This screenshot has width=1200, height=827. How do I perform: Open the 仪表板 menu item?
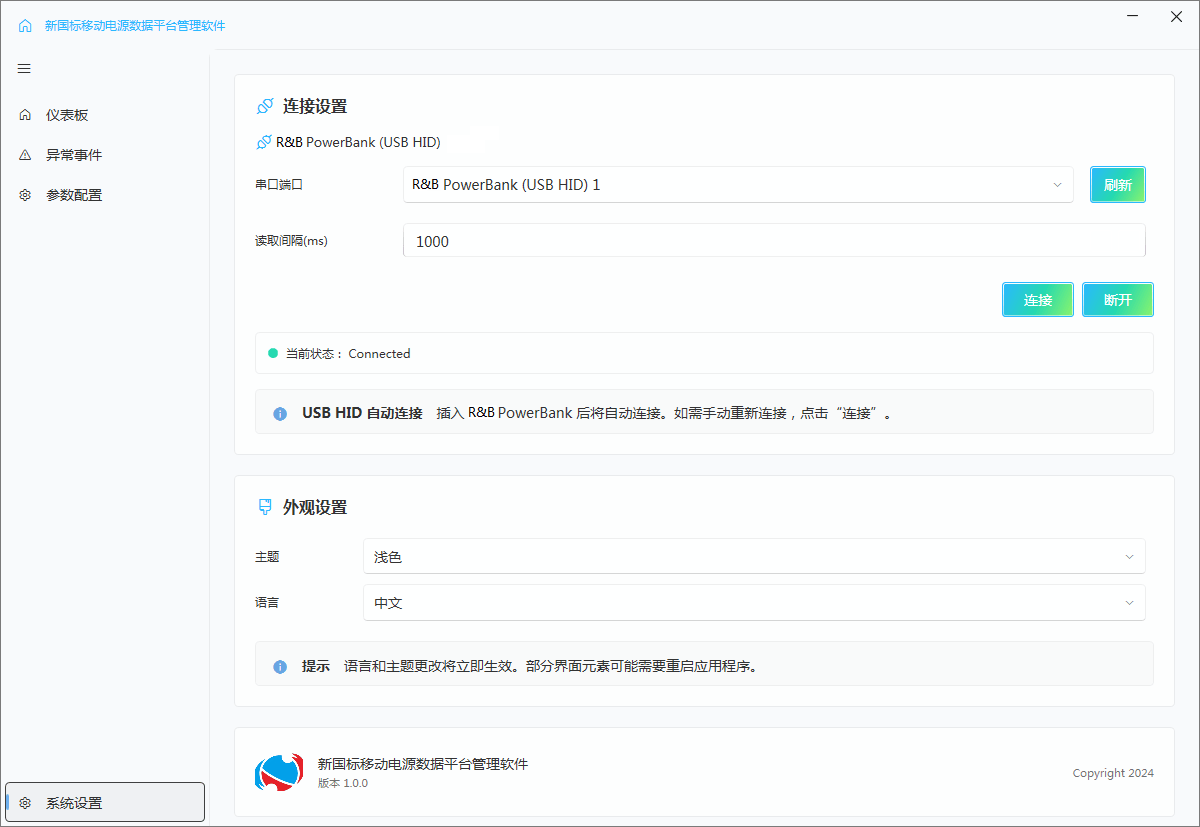click(67, 115)
